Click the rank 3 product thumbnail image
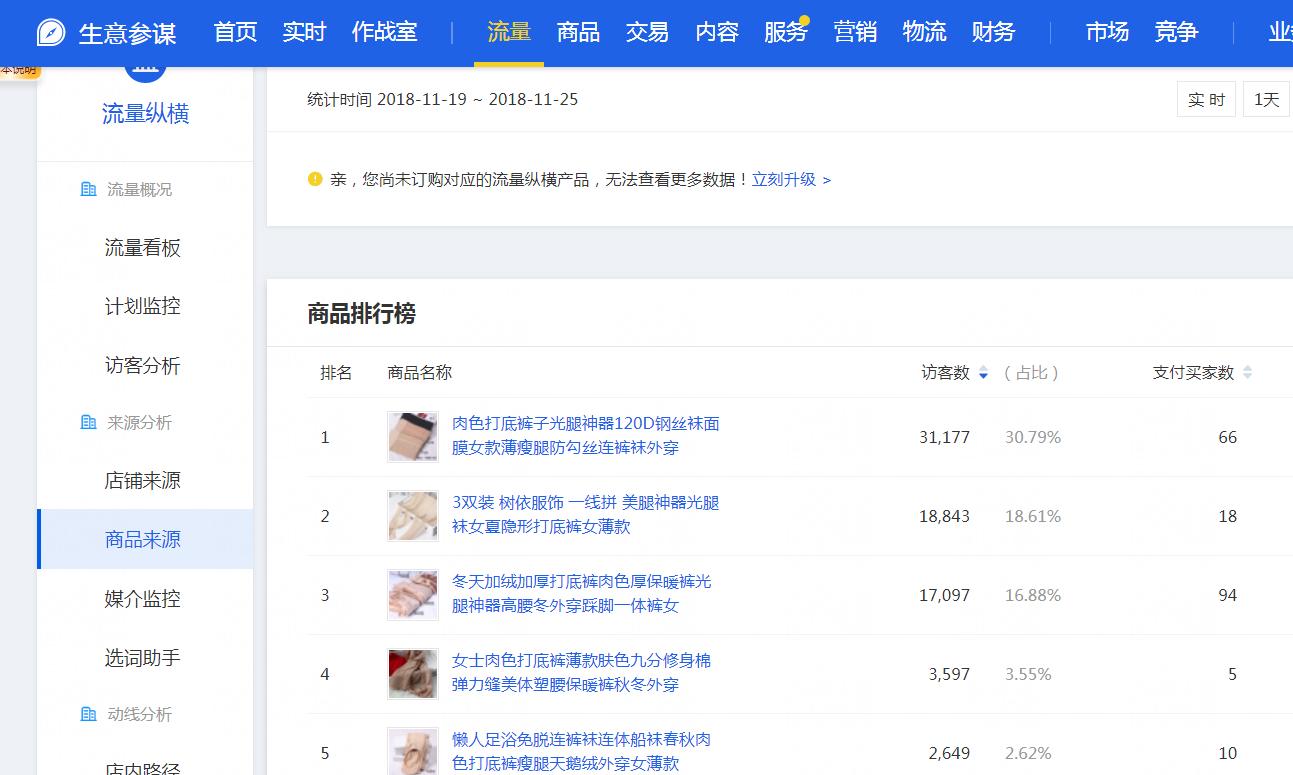 (x=412, y=594)
